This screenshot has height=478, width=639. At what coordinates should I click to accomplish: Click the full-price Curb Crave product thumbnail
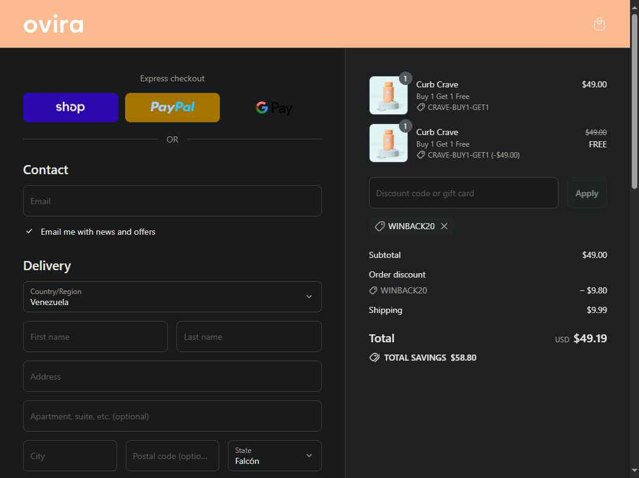point(388,95)
